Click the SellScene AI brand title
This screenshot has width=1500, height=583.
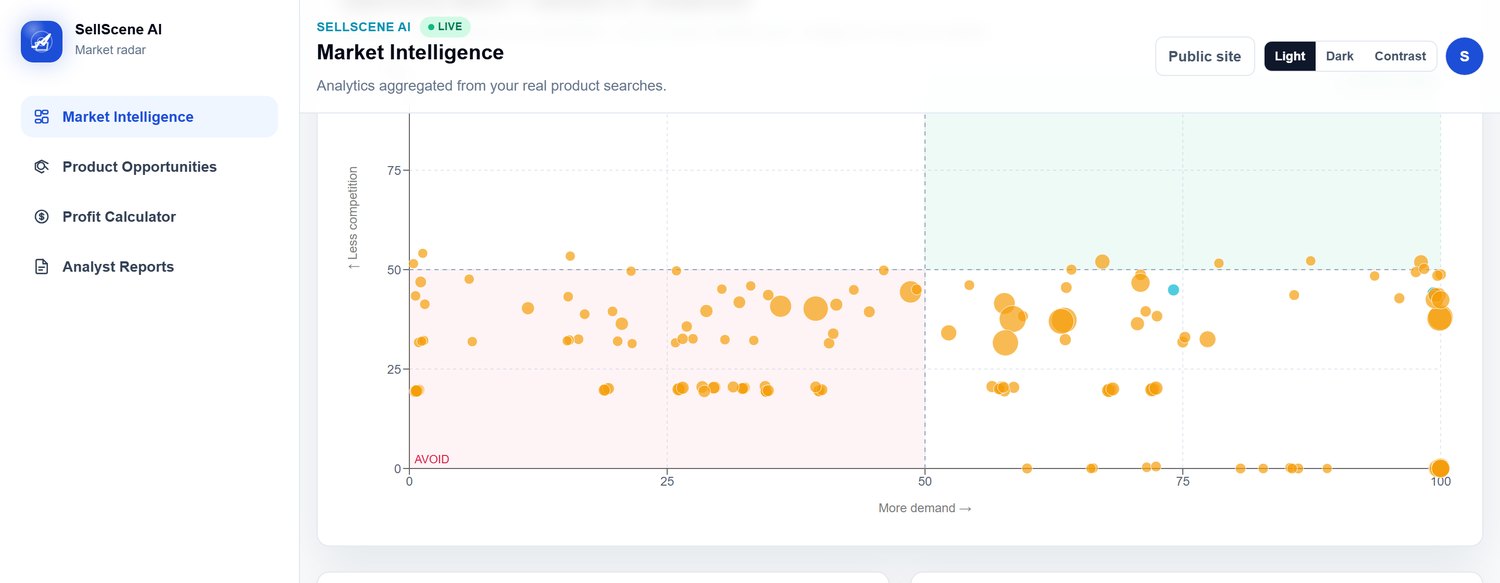point(118,30)
